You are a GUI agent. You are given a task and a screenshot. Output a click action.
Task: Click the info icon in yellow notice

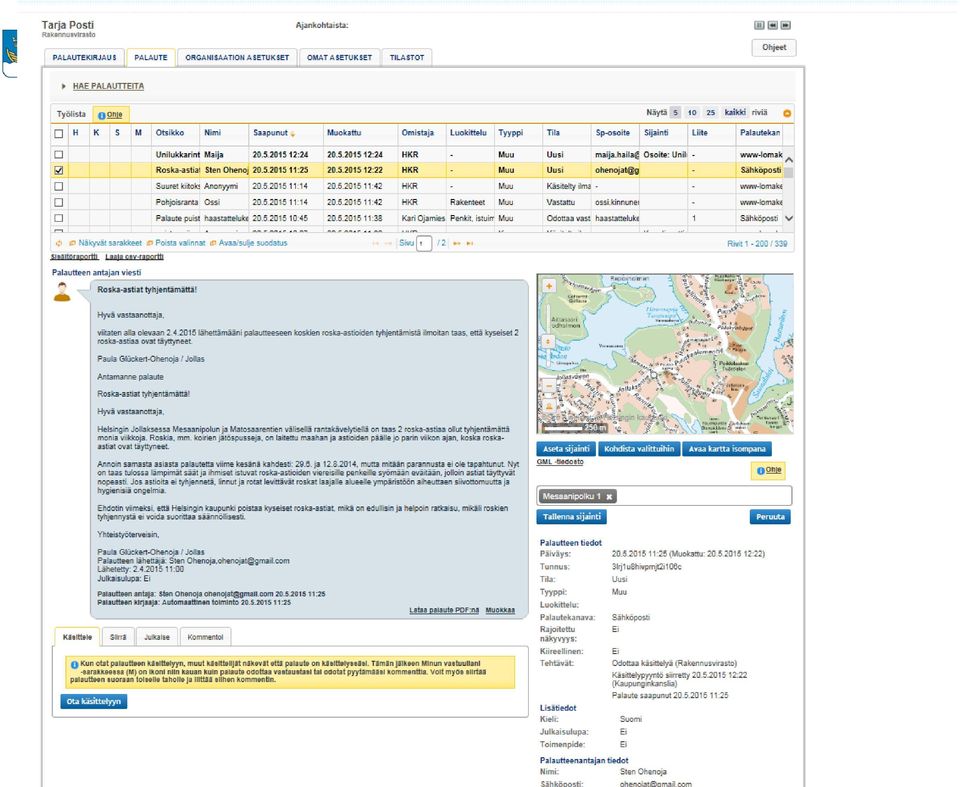pyautogui.click(x=75, y=665)
